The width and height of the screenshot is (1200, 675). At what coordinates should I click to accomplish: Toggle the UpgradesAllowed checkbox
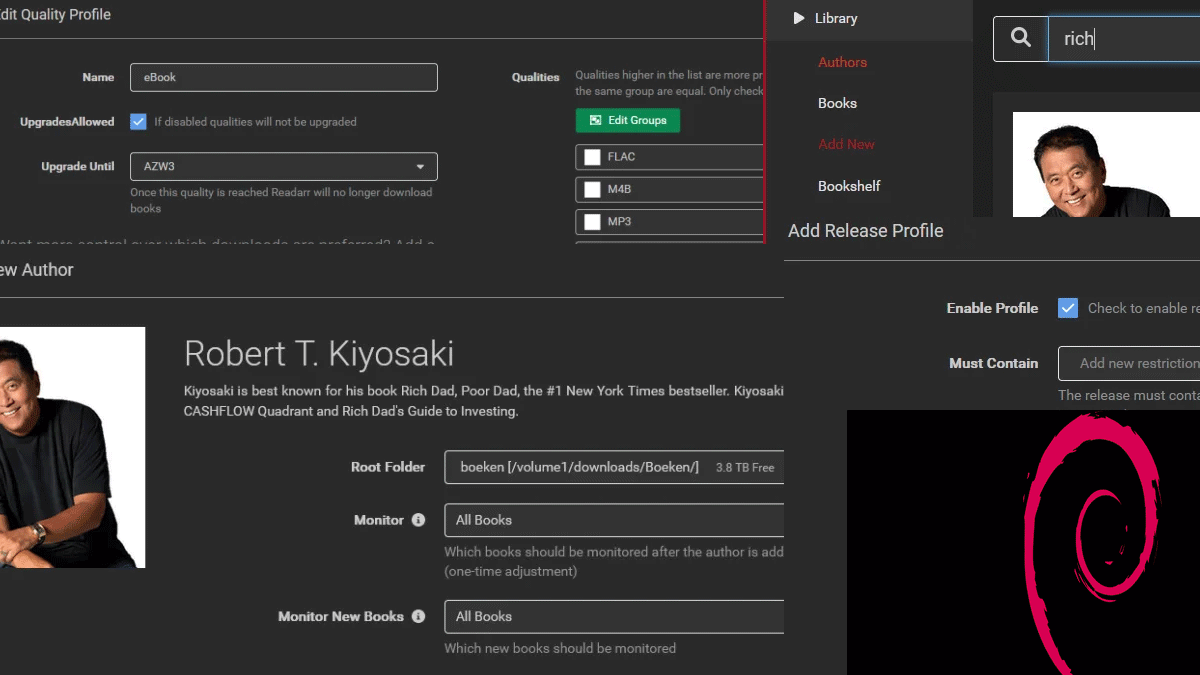pyautogui.click(x=139, y=122)
